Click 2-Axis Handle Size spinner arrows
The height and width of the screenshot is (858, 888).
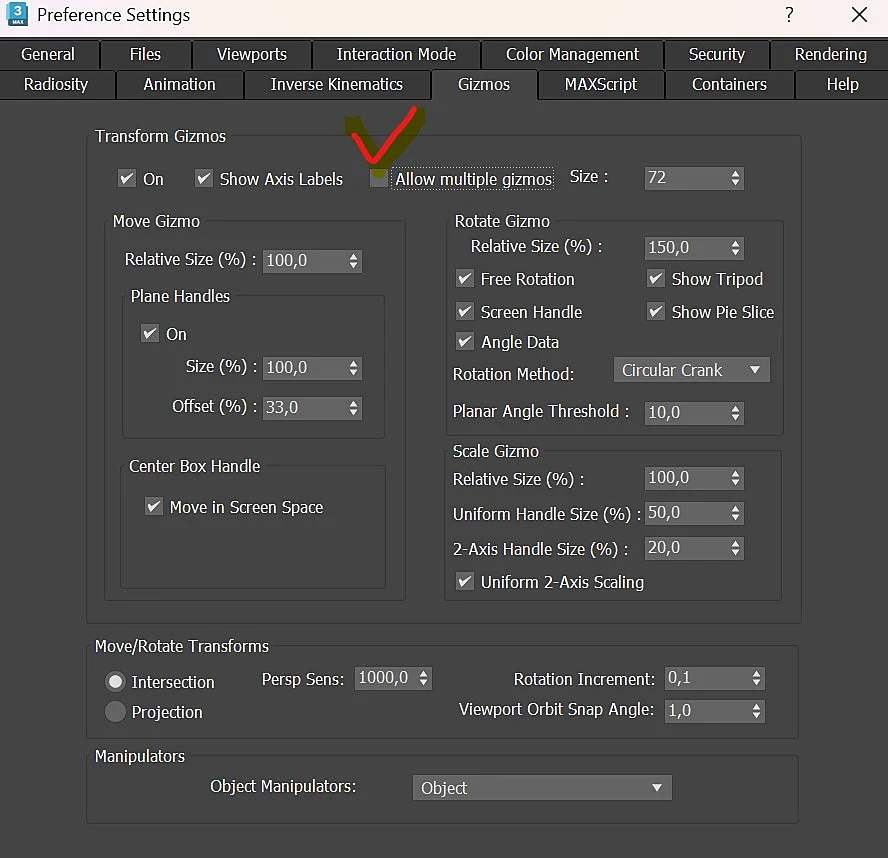click(735, 548)
